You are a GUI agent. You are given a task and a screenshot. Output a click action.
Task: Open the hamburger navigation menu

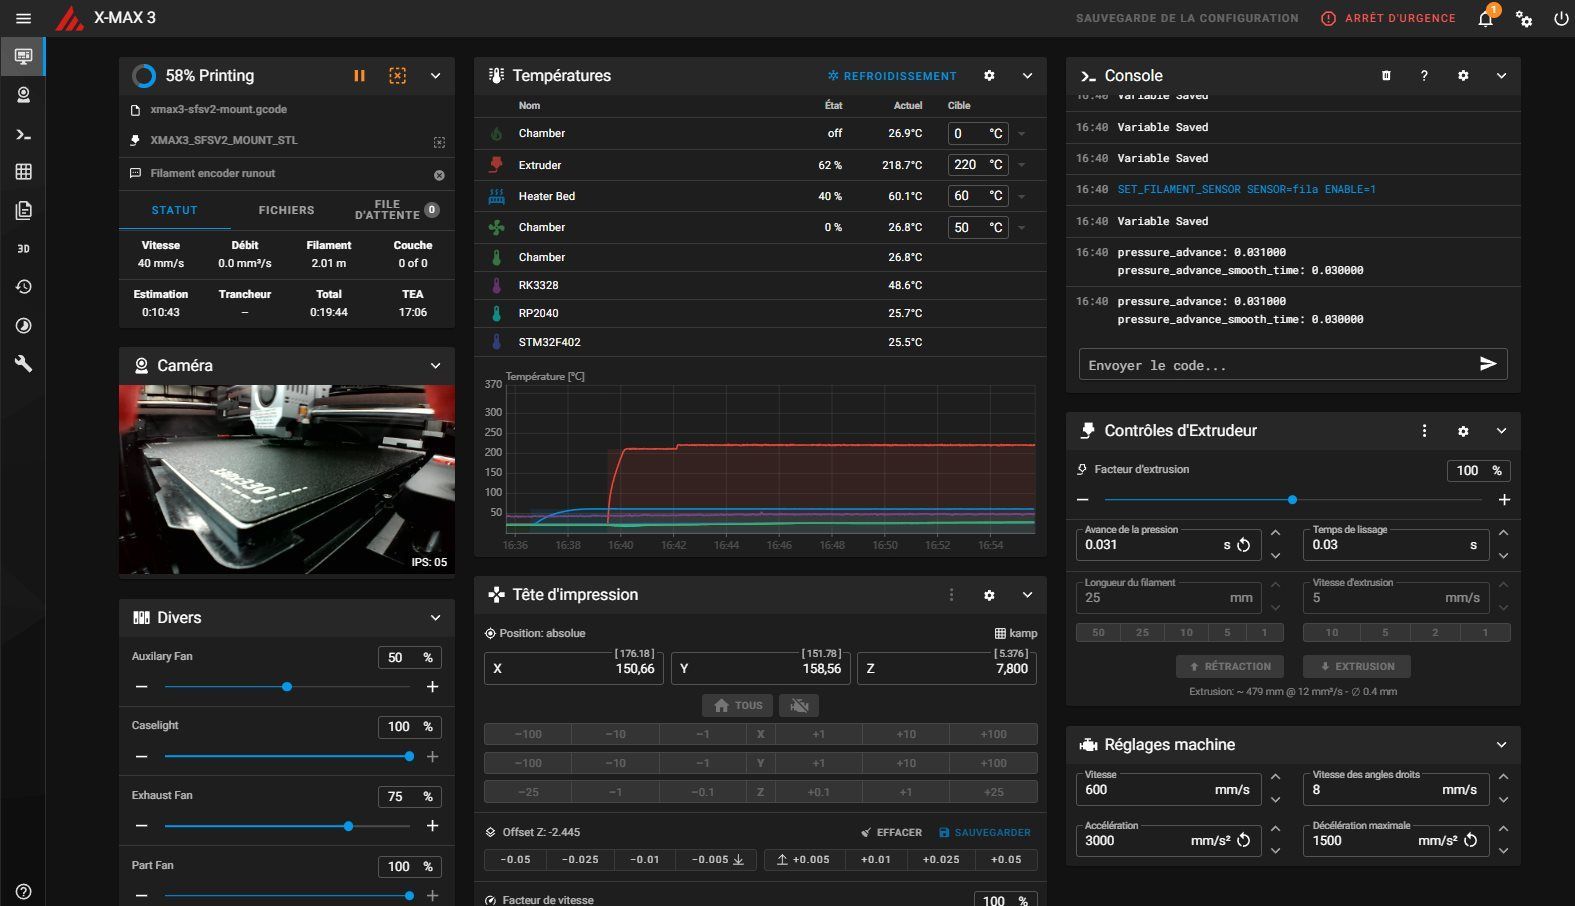pos(23,18)
